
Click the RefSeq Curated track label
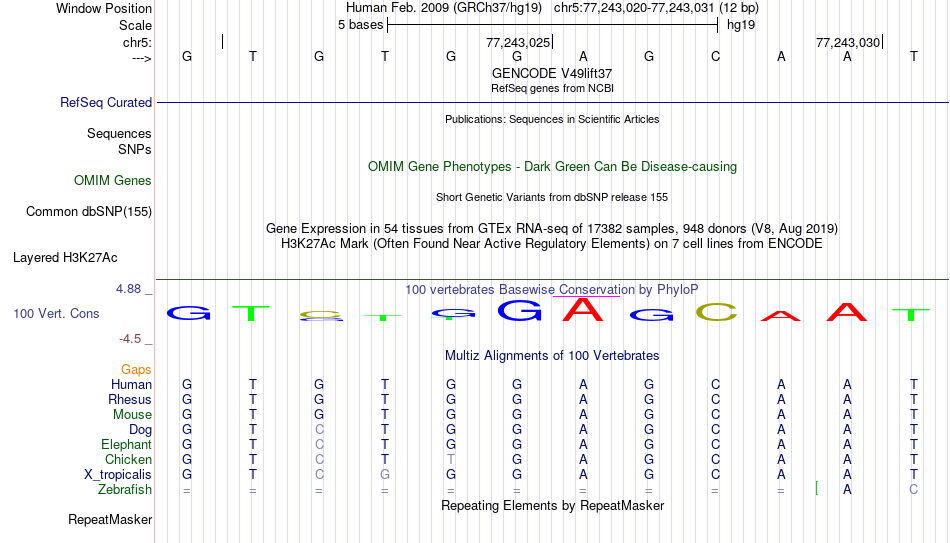(105, 102)
